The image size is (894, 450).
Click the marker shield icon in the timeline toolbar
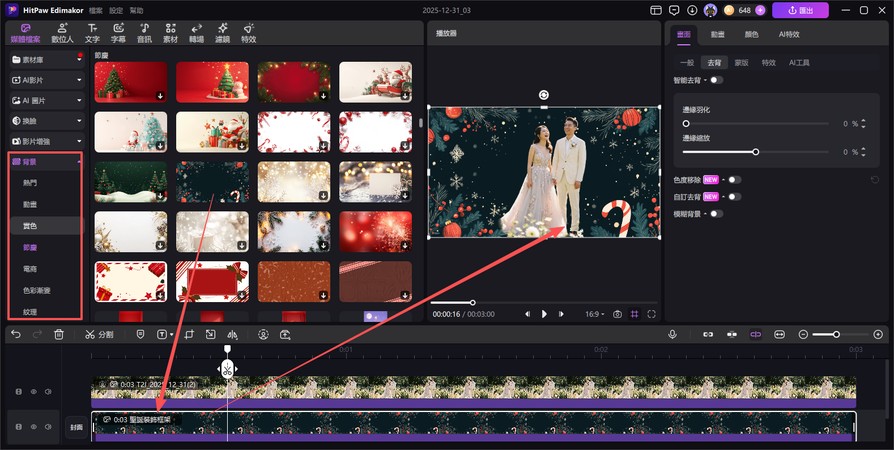coord(140,334)
